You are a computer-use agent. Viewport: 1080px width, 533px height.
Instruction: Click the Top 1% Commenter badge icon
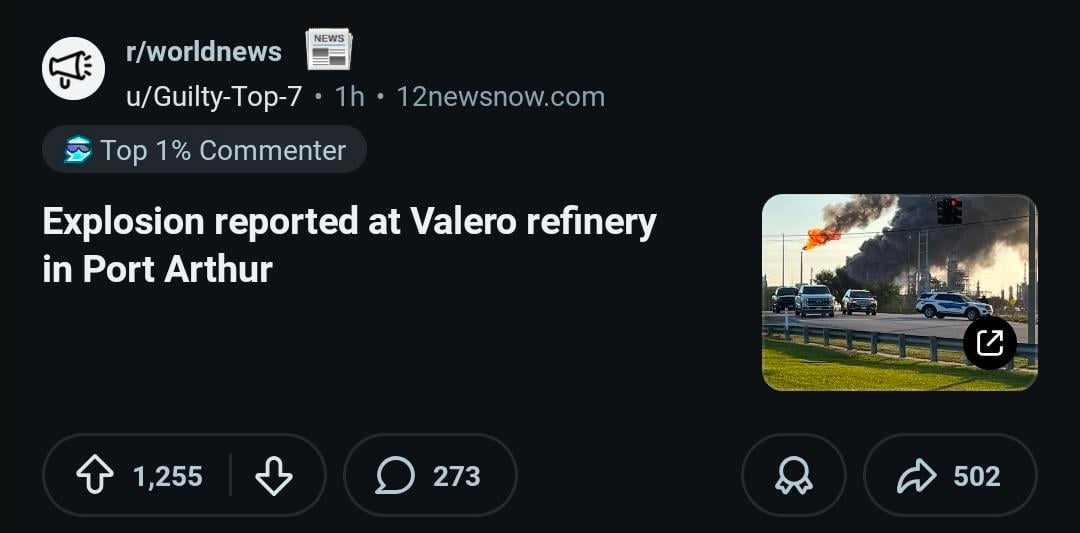[x=77, y=150]
